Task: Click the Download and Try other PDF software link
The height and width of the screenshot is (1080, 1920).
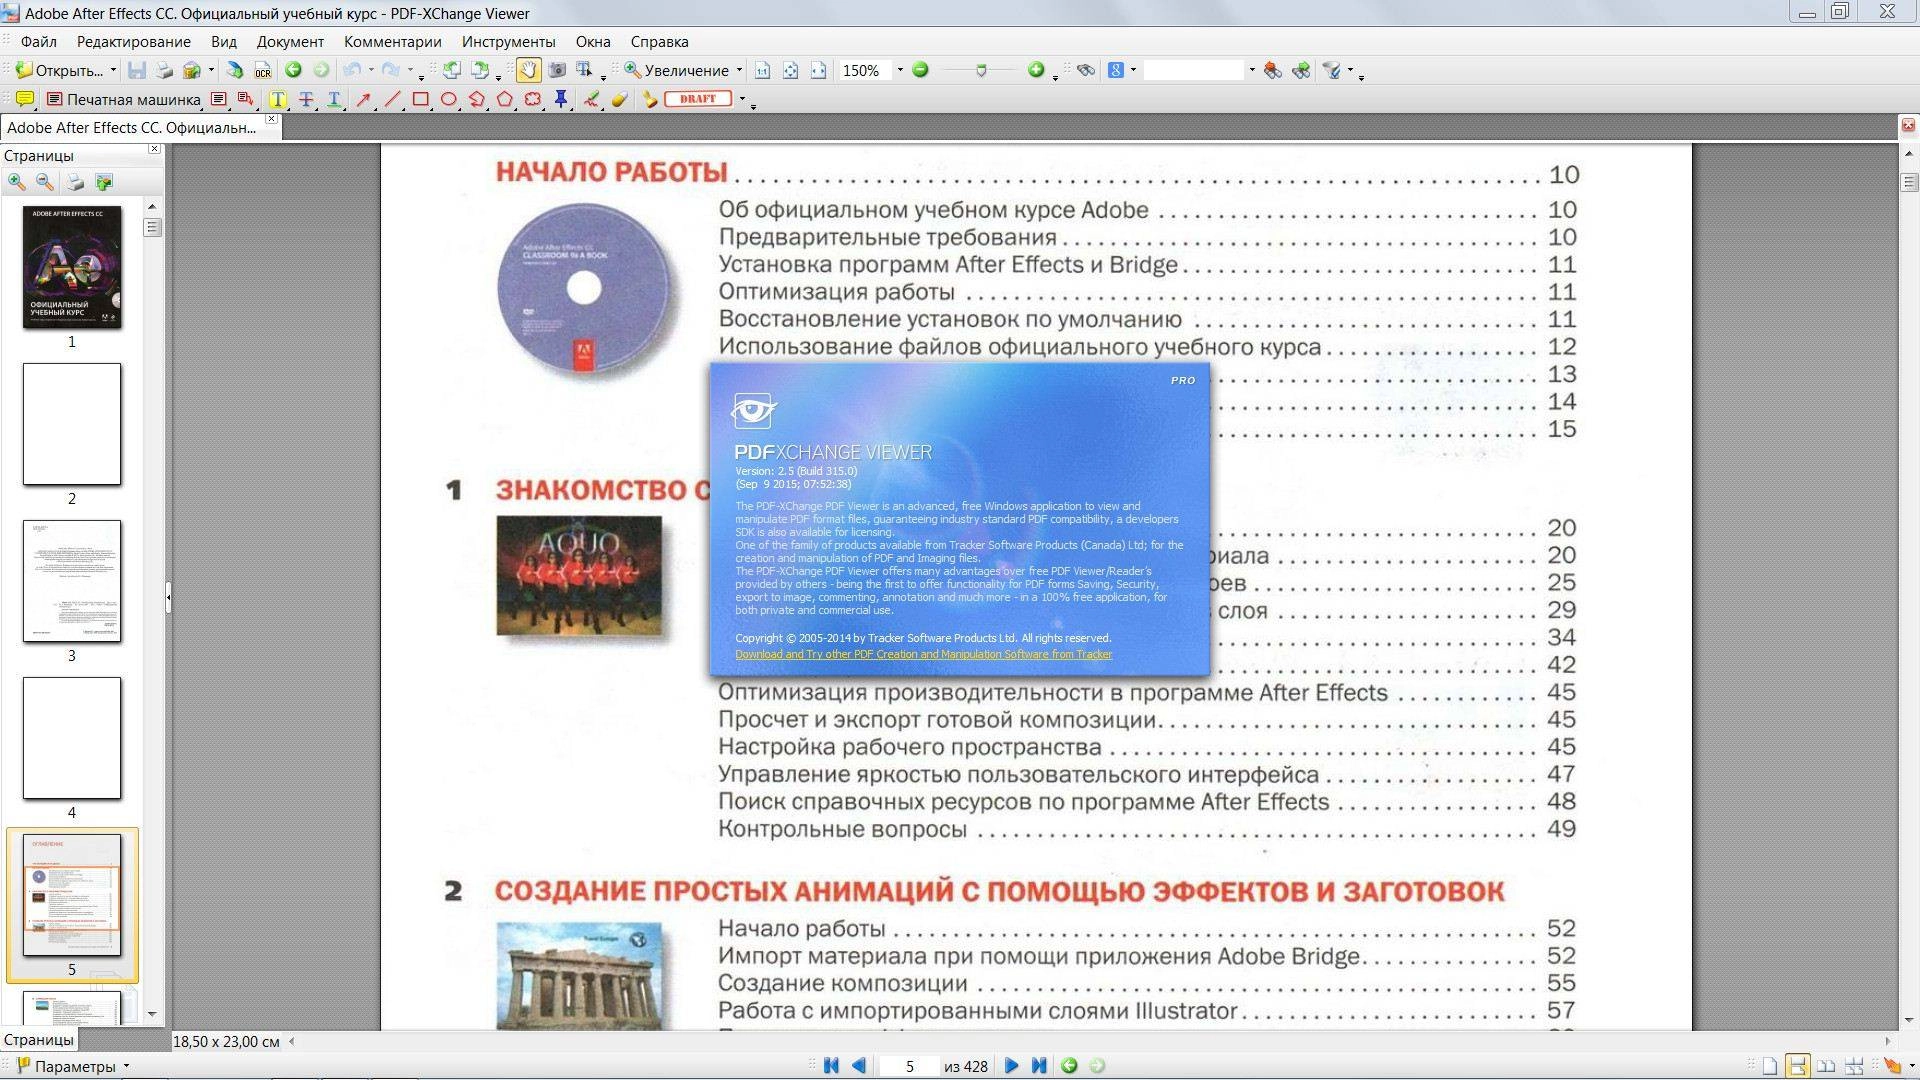Action: (923, 654)
